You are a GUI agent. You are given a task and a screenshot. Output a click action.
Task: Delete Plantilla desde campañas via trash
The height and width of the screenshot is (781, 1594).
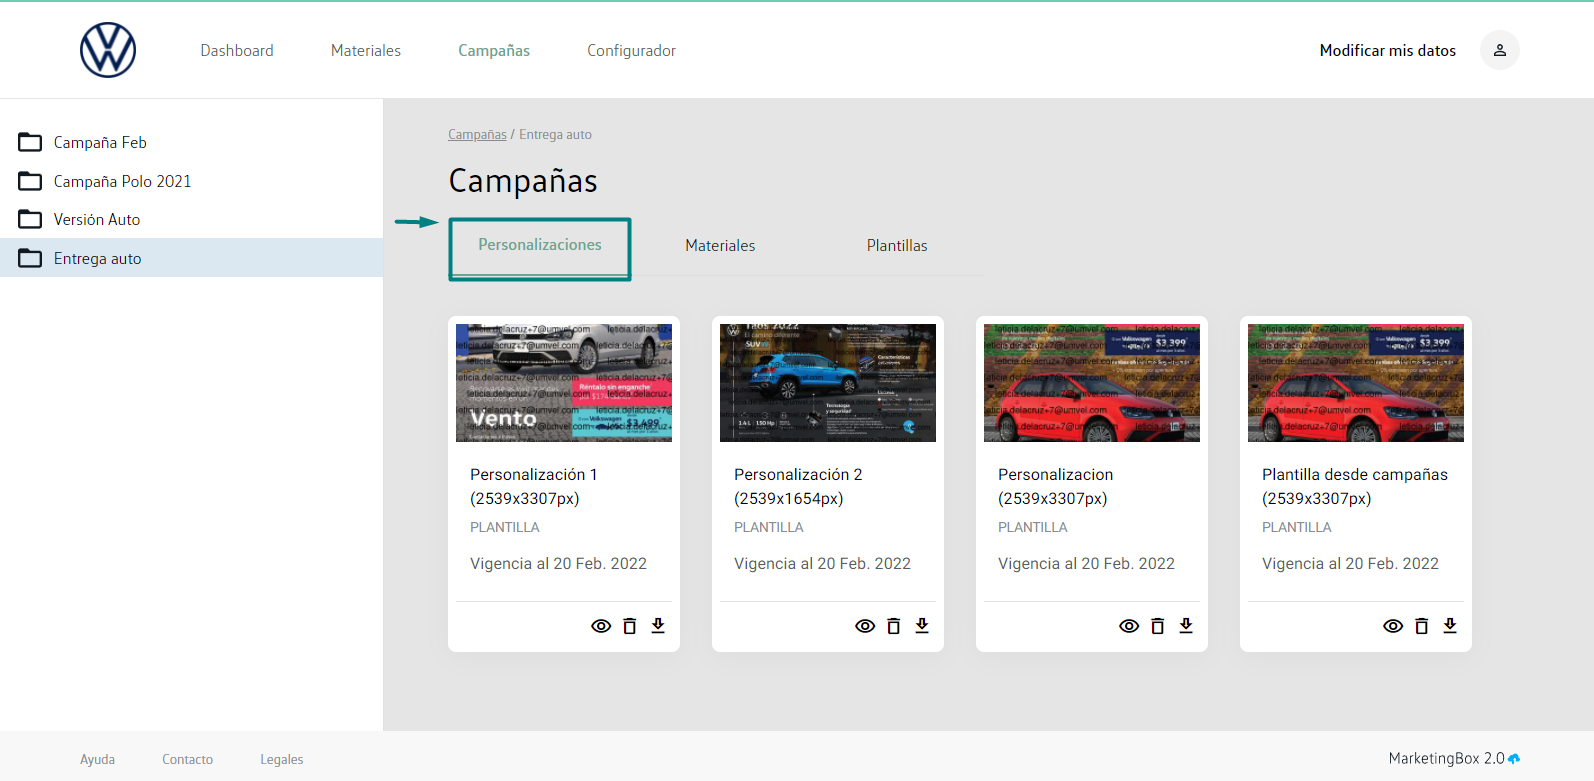(x=1422, y=626)
